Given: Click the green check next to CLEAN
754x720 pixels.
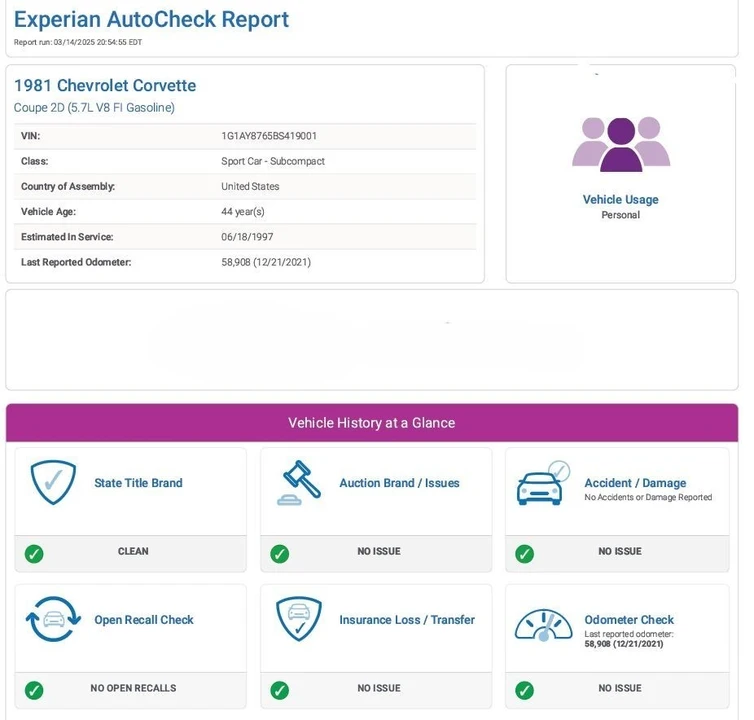Looking at the screenshot, I should tap(34, 554).
